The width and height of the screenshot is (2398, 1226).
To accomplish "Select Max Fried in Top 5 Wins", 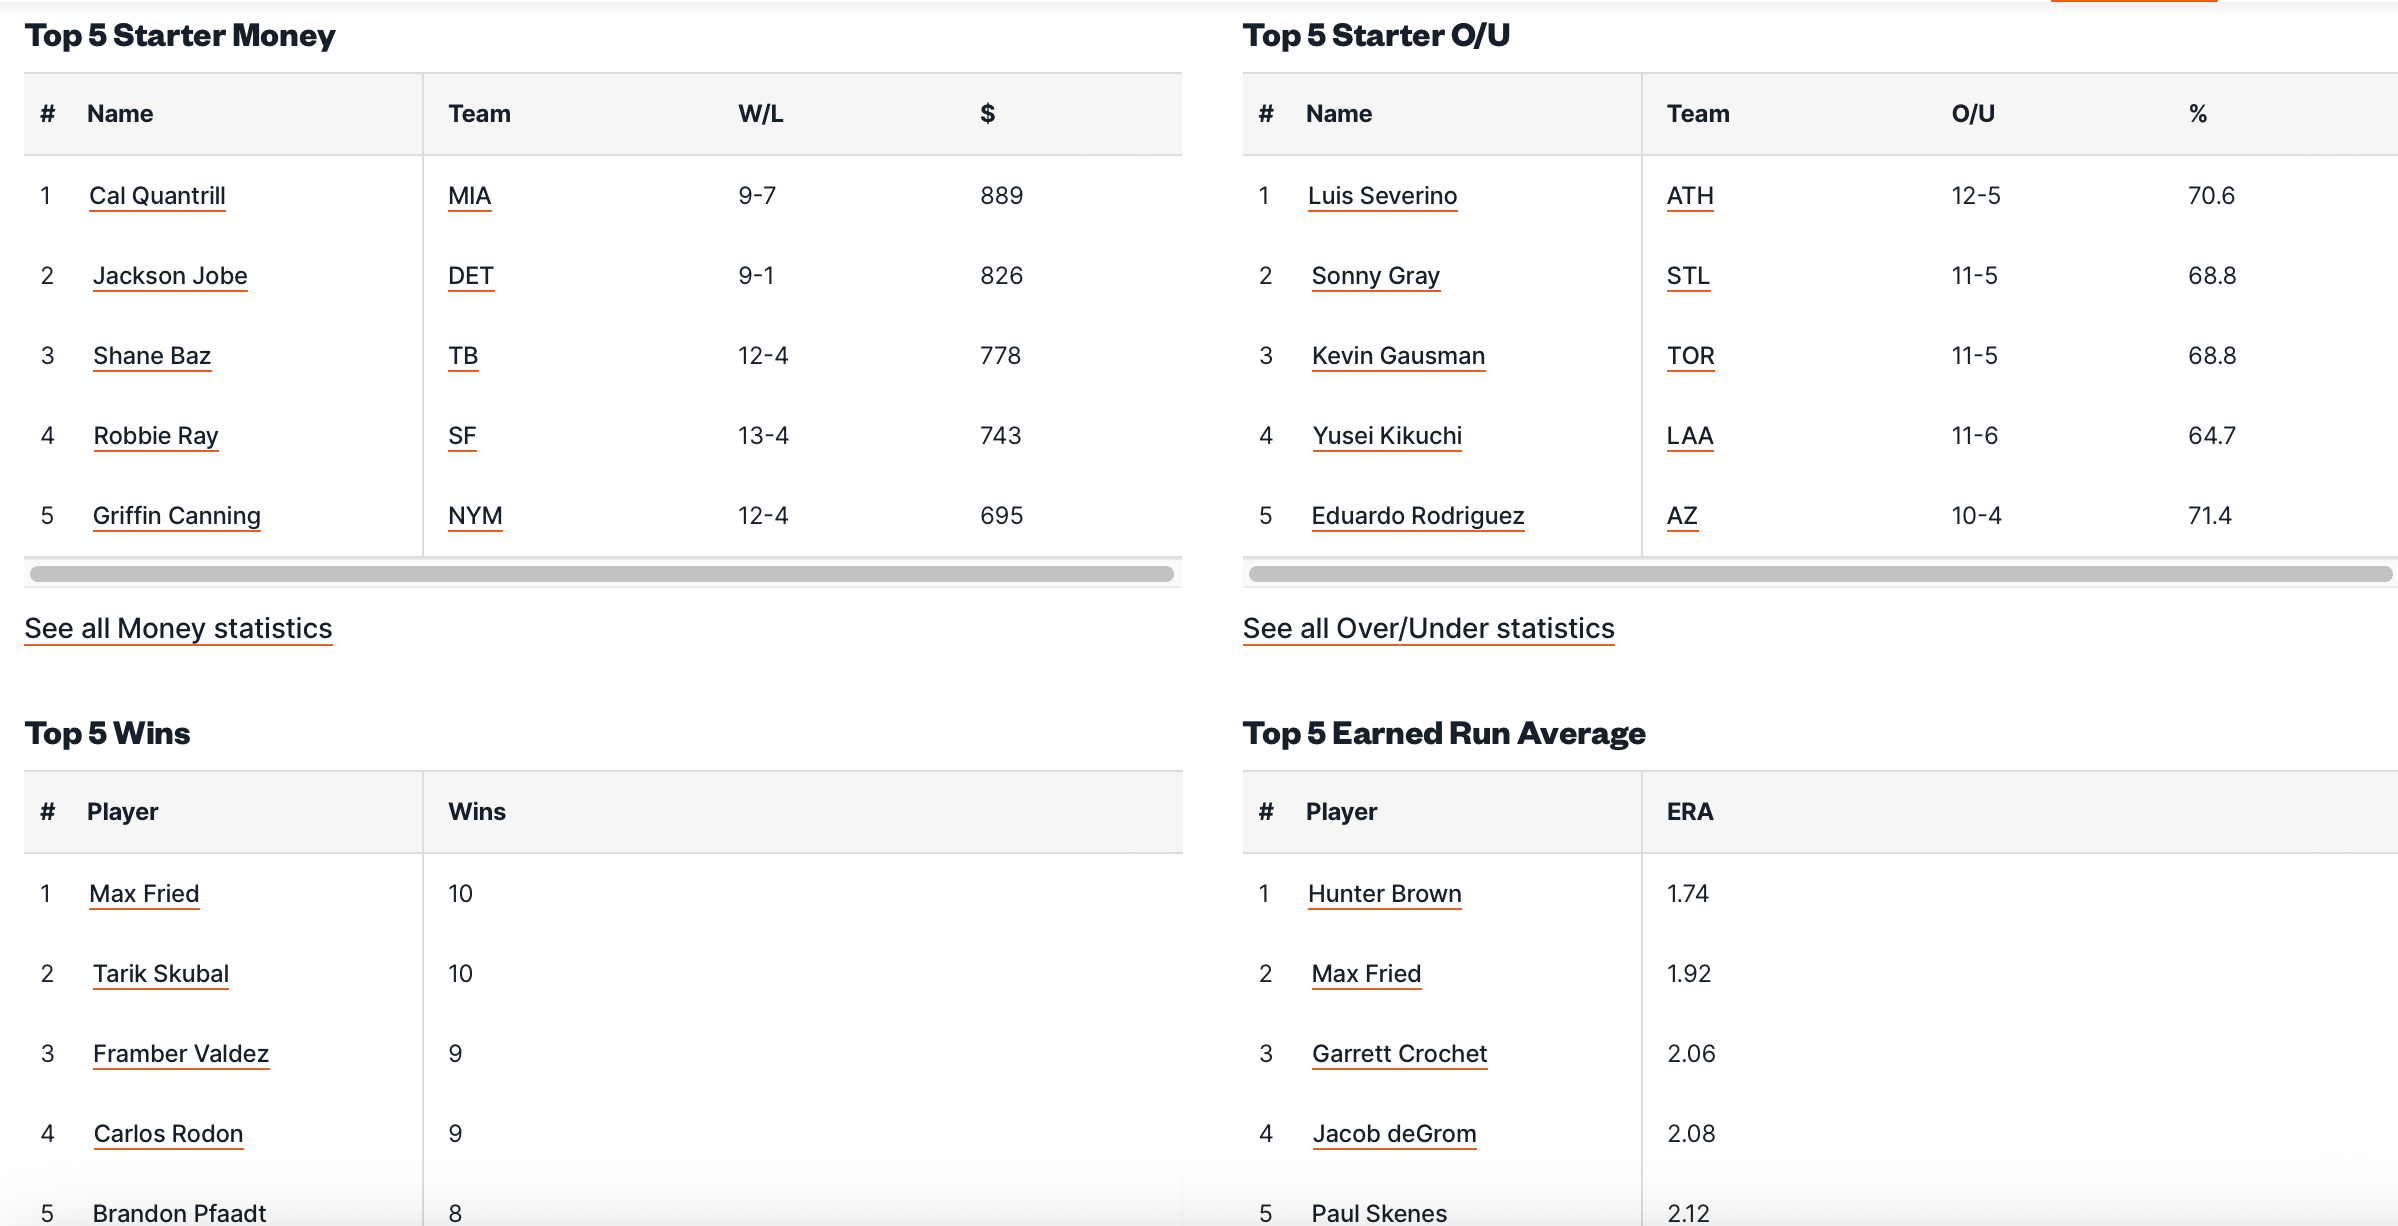I will coord(144,894).
